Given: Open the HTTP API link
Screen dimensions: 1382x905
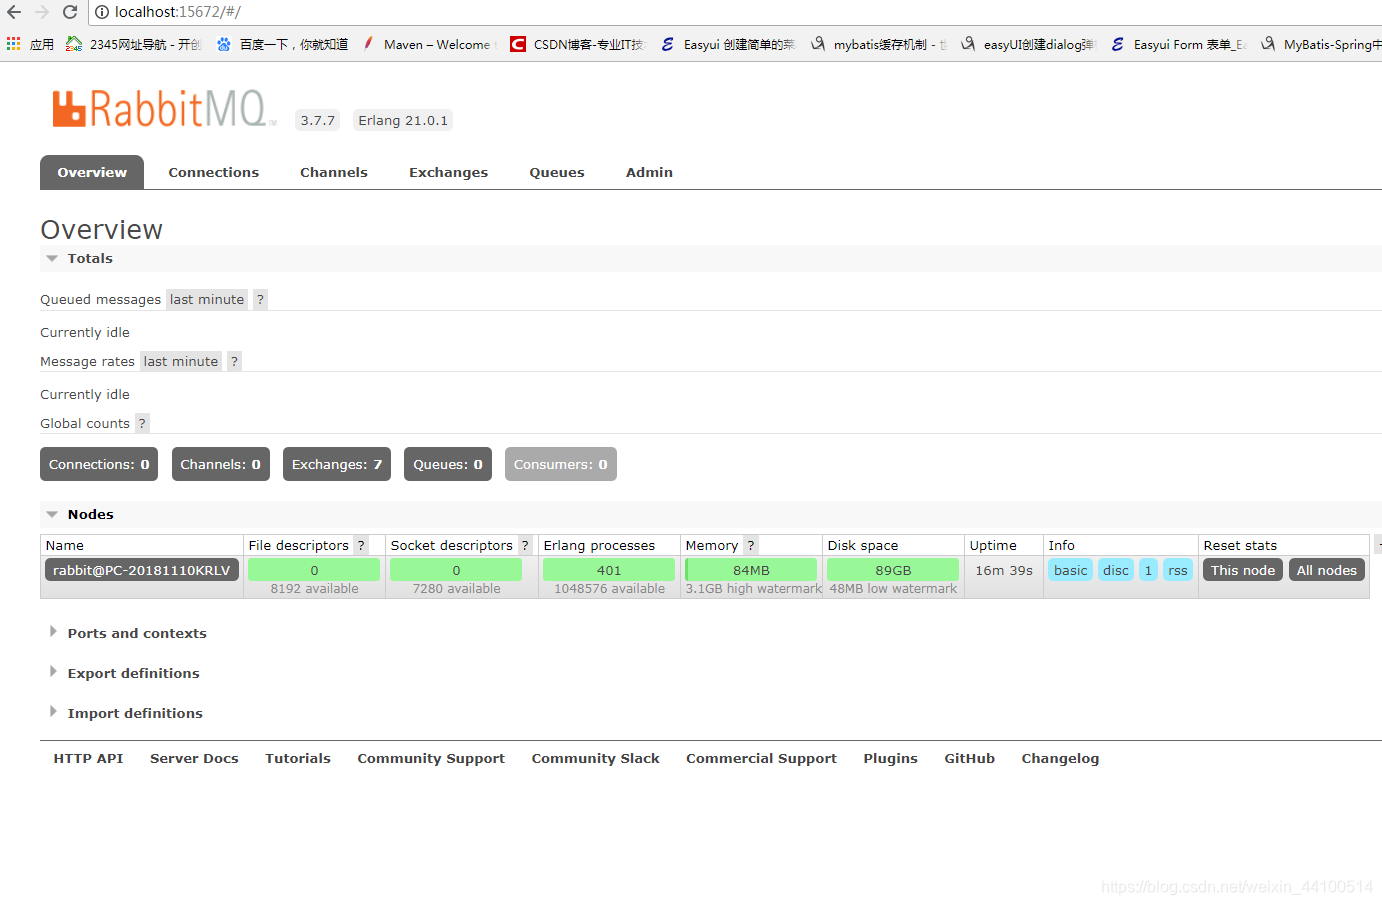Looking at the screenshot, I should [x=88, y=758].
